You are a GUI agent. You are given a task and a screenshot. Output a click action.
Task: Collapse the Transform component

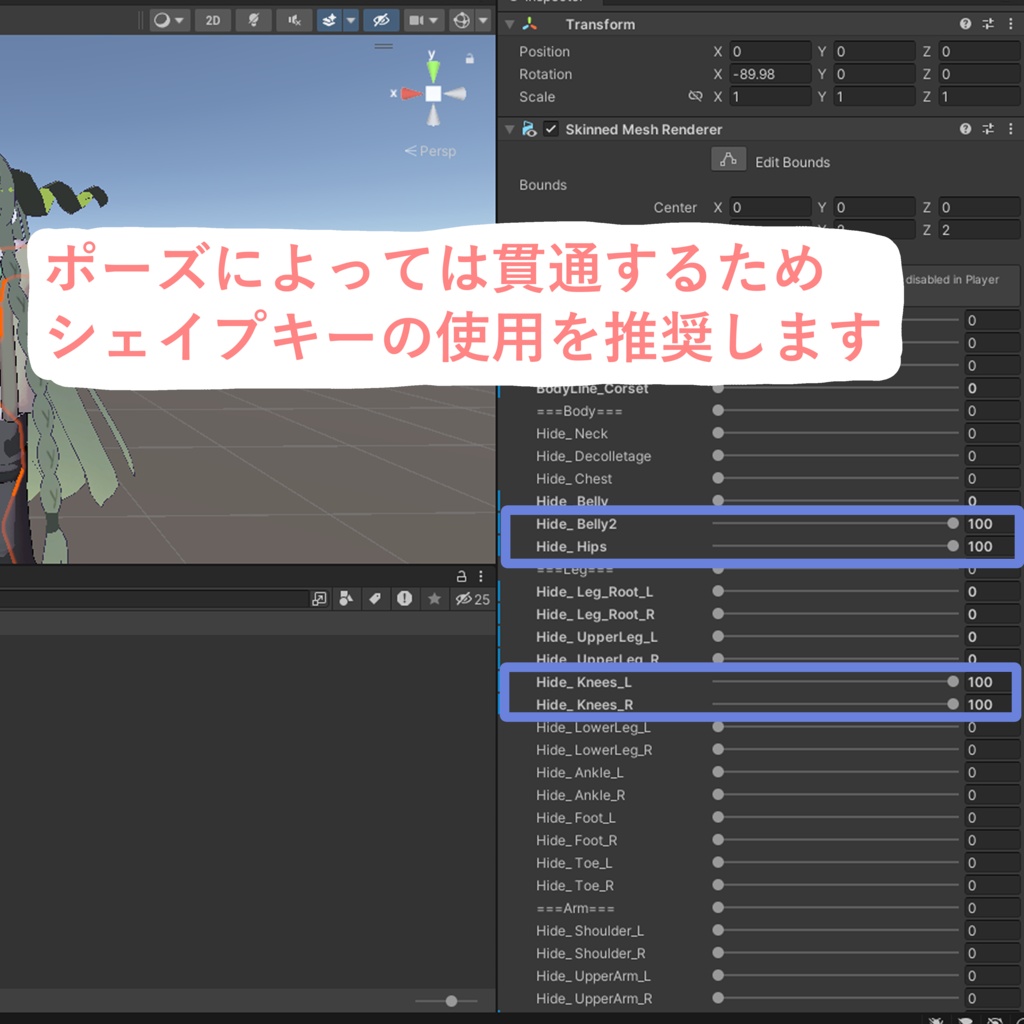(510, 24)
